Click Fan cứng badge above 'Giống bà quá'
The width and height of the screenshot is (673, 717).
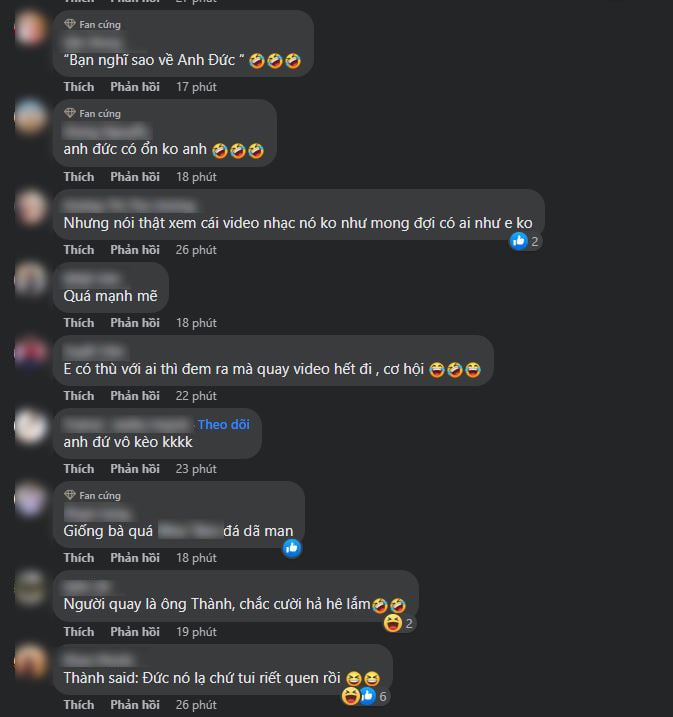92,495
